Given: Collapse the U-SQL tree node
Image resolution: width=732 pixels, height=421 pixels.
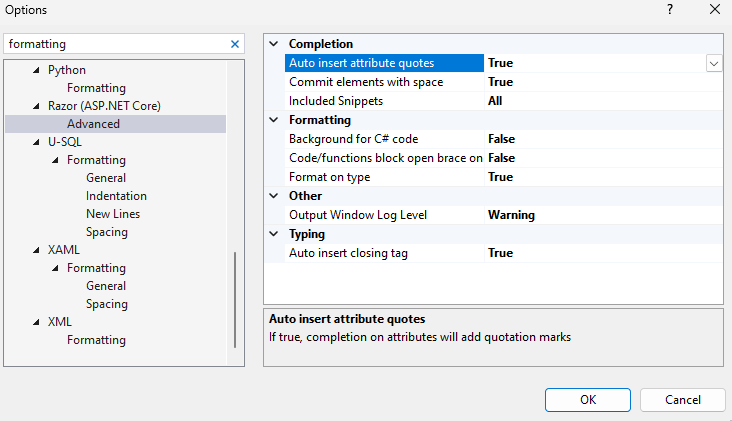Looking at the screenshot, I should click(37, 142).
